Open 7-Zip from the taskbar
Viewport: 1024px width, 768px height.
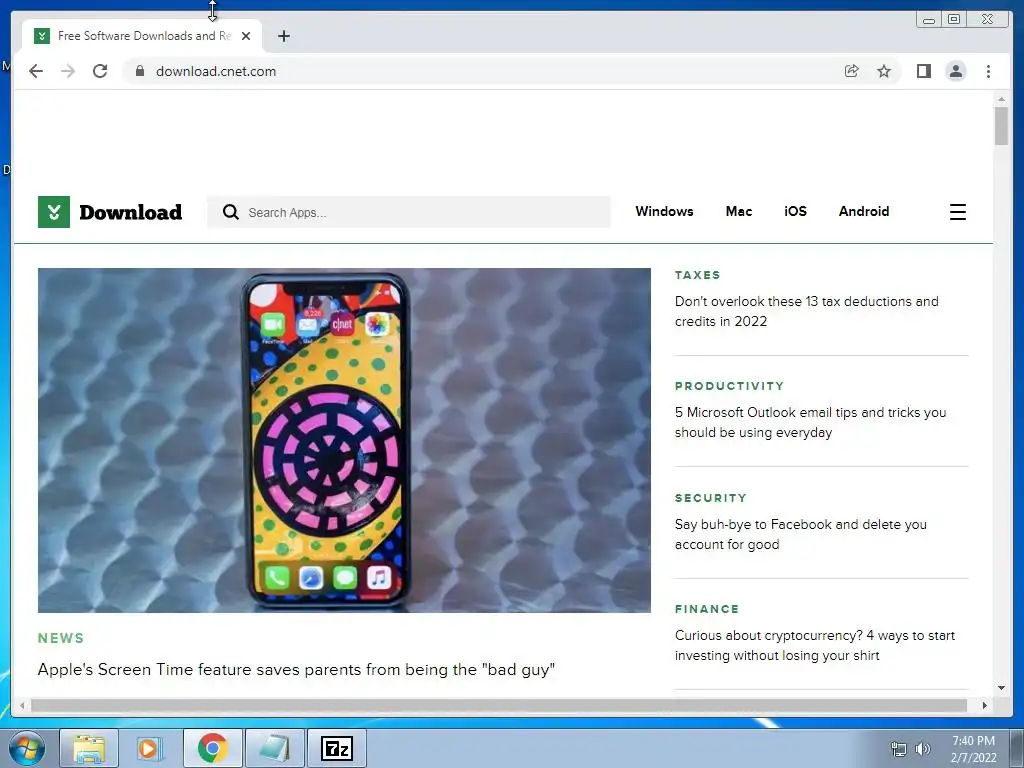click(x=336, y=748)
